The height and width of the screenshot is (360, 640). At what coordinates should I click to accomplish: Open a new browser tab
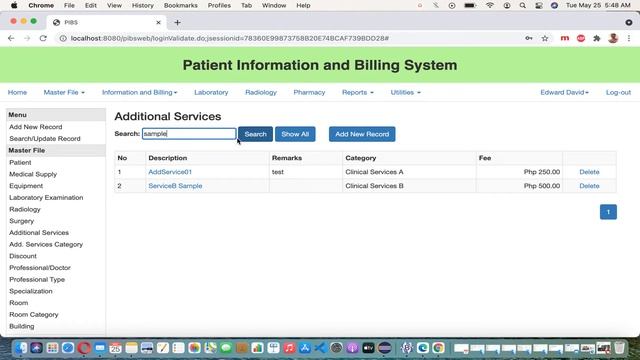click(x=177, y=22)
